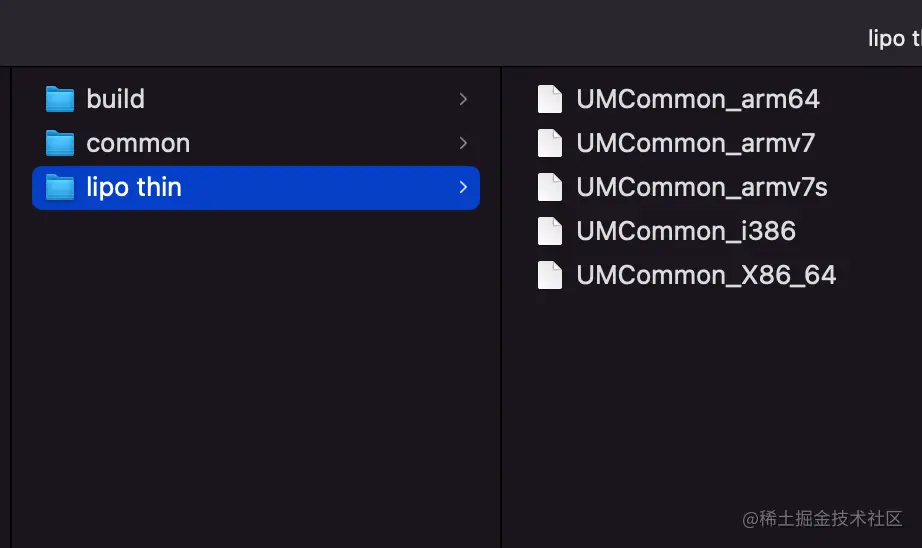Click the UMCommon_armv7 document icon
Viewport: 922px width, 548px height.
[550, 143]
